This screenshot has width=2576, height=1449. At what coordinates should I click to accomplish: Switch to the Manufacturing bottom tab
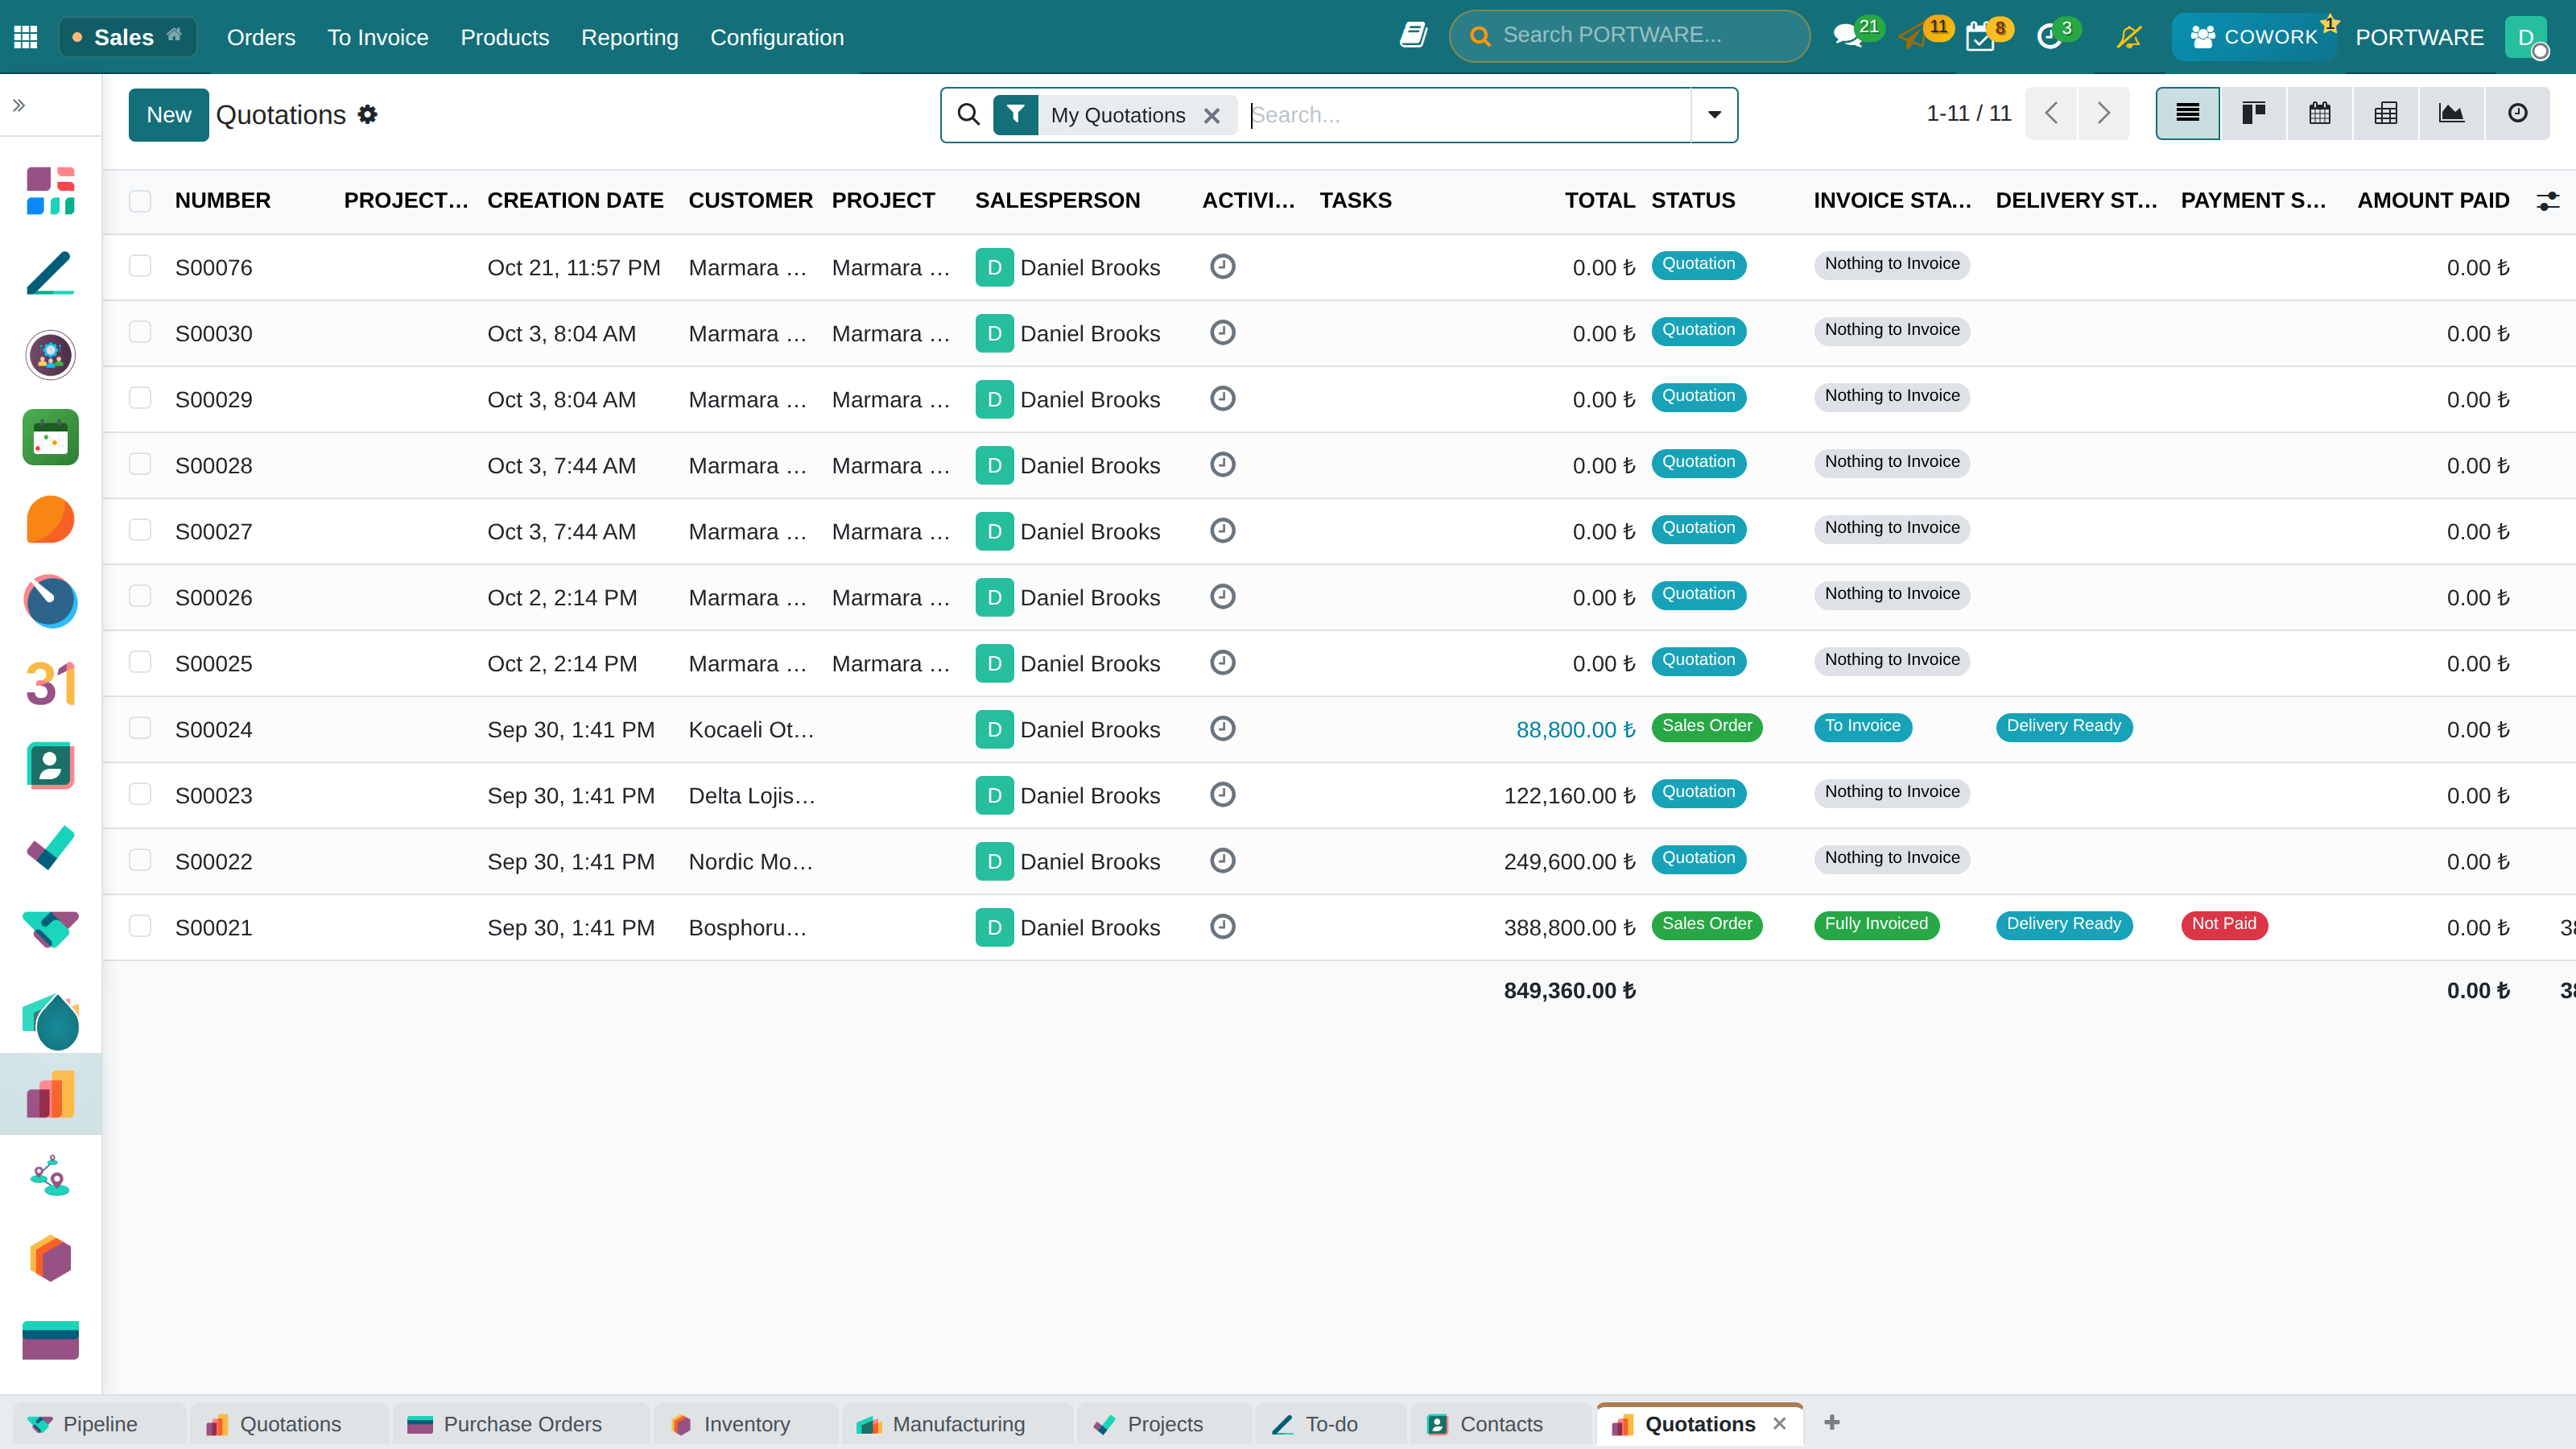[957, 1424]
